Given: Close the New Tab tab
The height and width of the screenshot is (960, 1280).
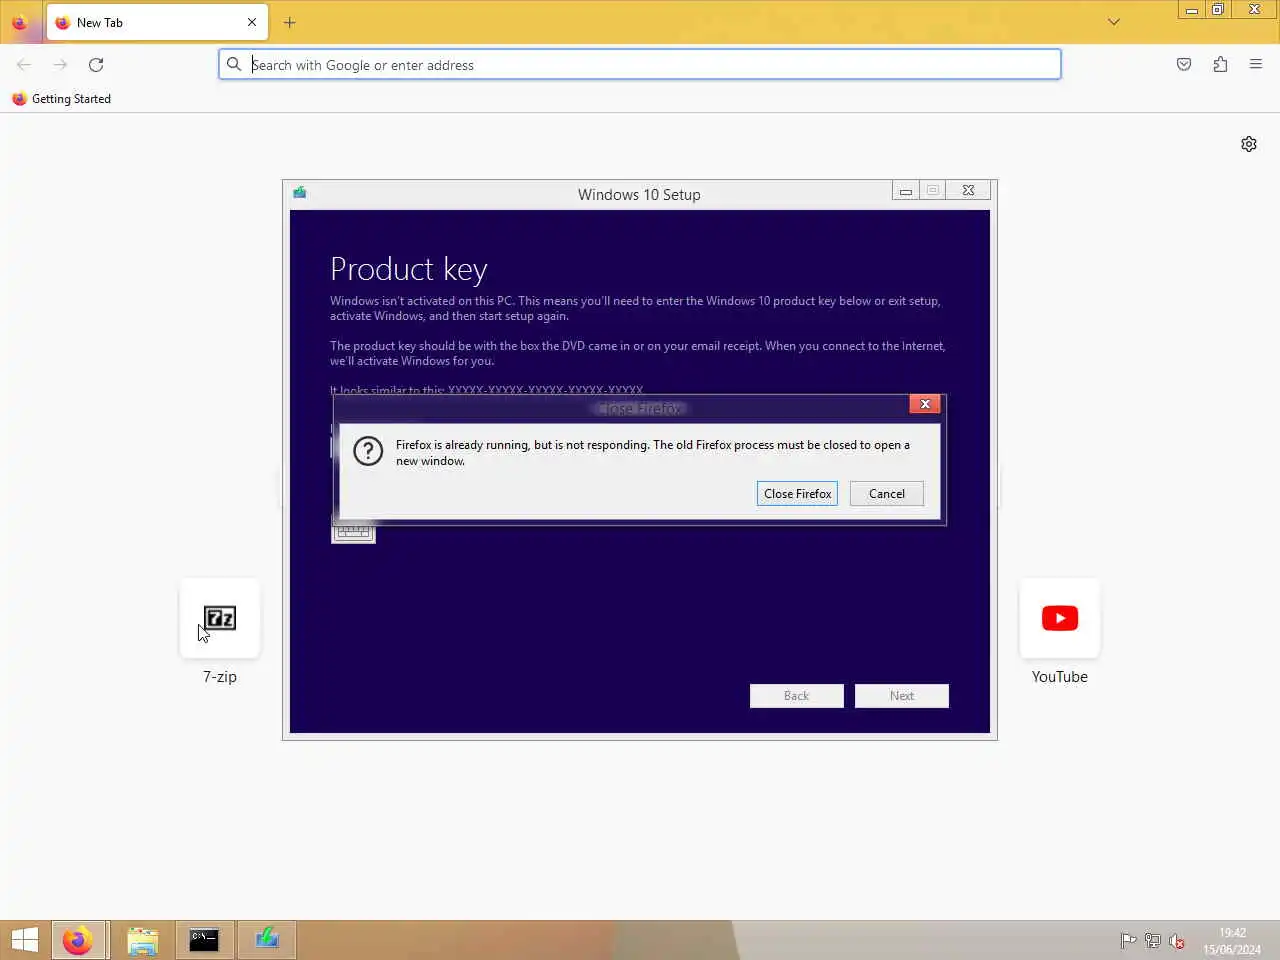Looking at the screenshot, I should (x=252, y=22).
